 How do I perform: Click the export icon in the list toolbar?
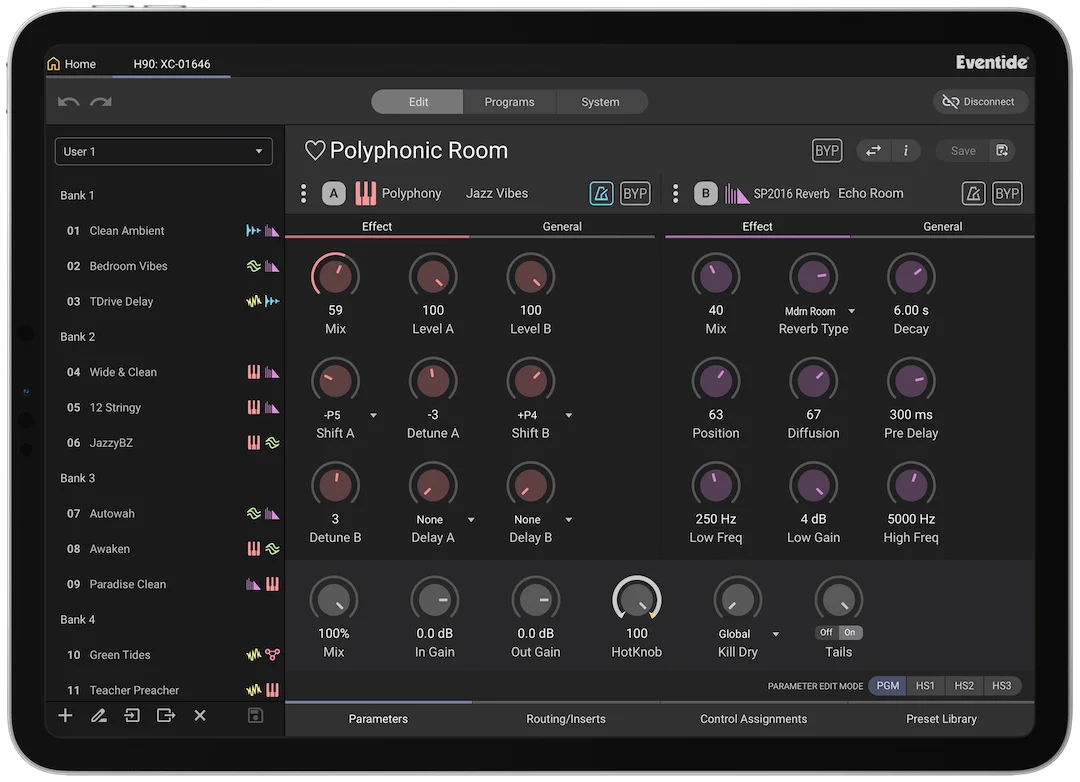166,716
